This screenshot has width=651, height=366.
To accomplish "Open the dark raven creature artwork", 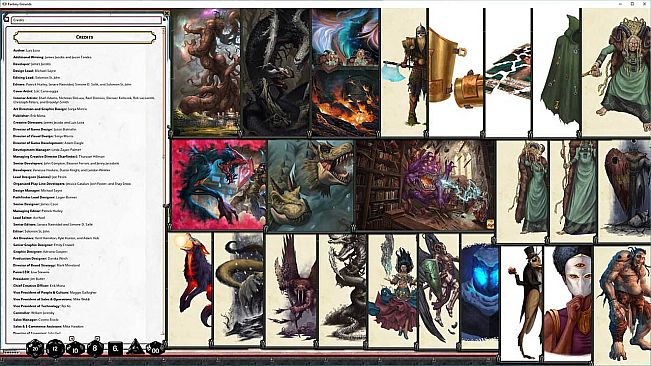I will coord(276,73).
